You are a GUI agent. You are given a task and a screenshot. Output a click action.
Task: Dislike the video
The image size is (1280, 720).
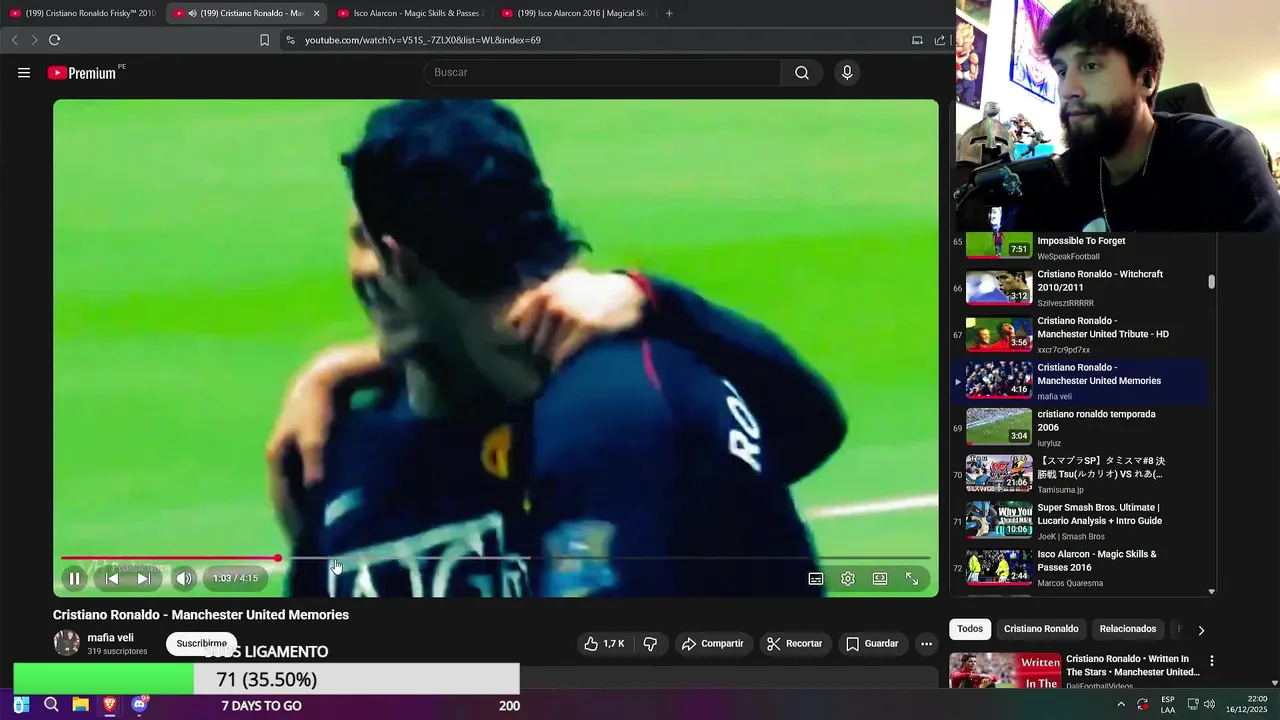pyautogui.click(x=650, y=644)
